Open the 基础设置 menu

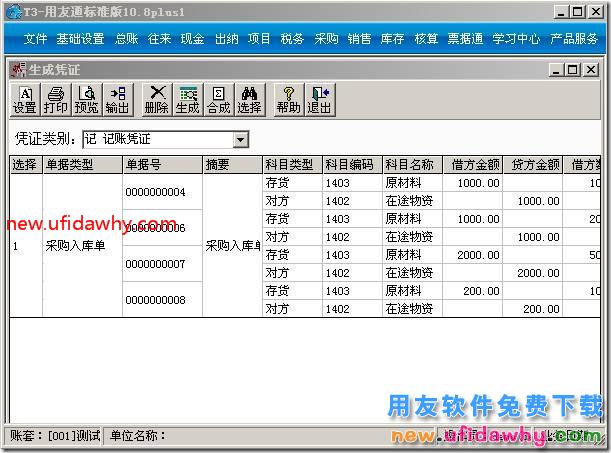[80, 39]
